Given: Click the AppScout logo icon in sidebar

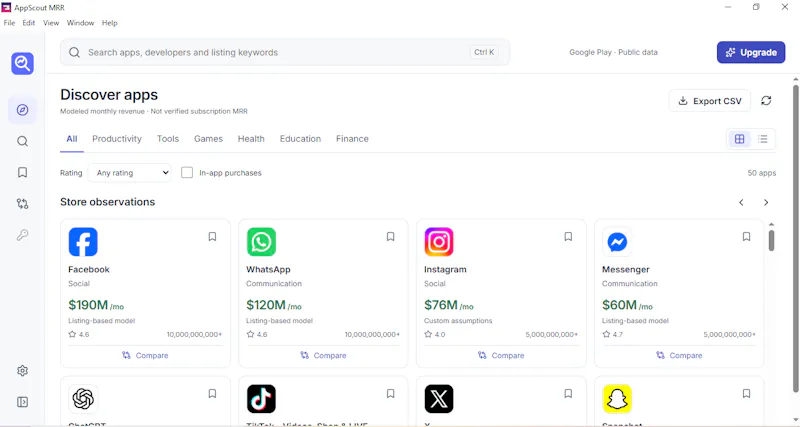Looking at the screenshot, I should [x=22, y=63].
